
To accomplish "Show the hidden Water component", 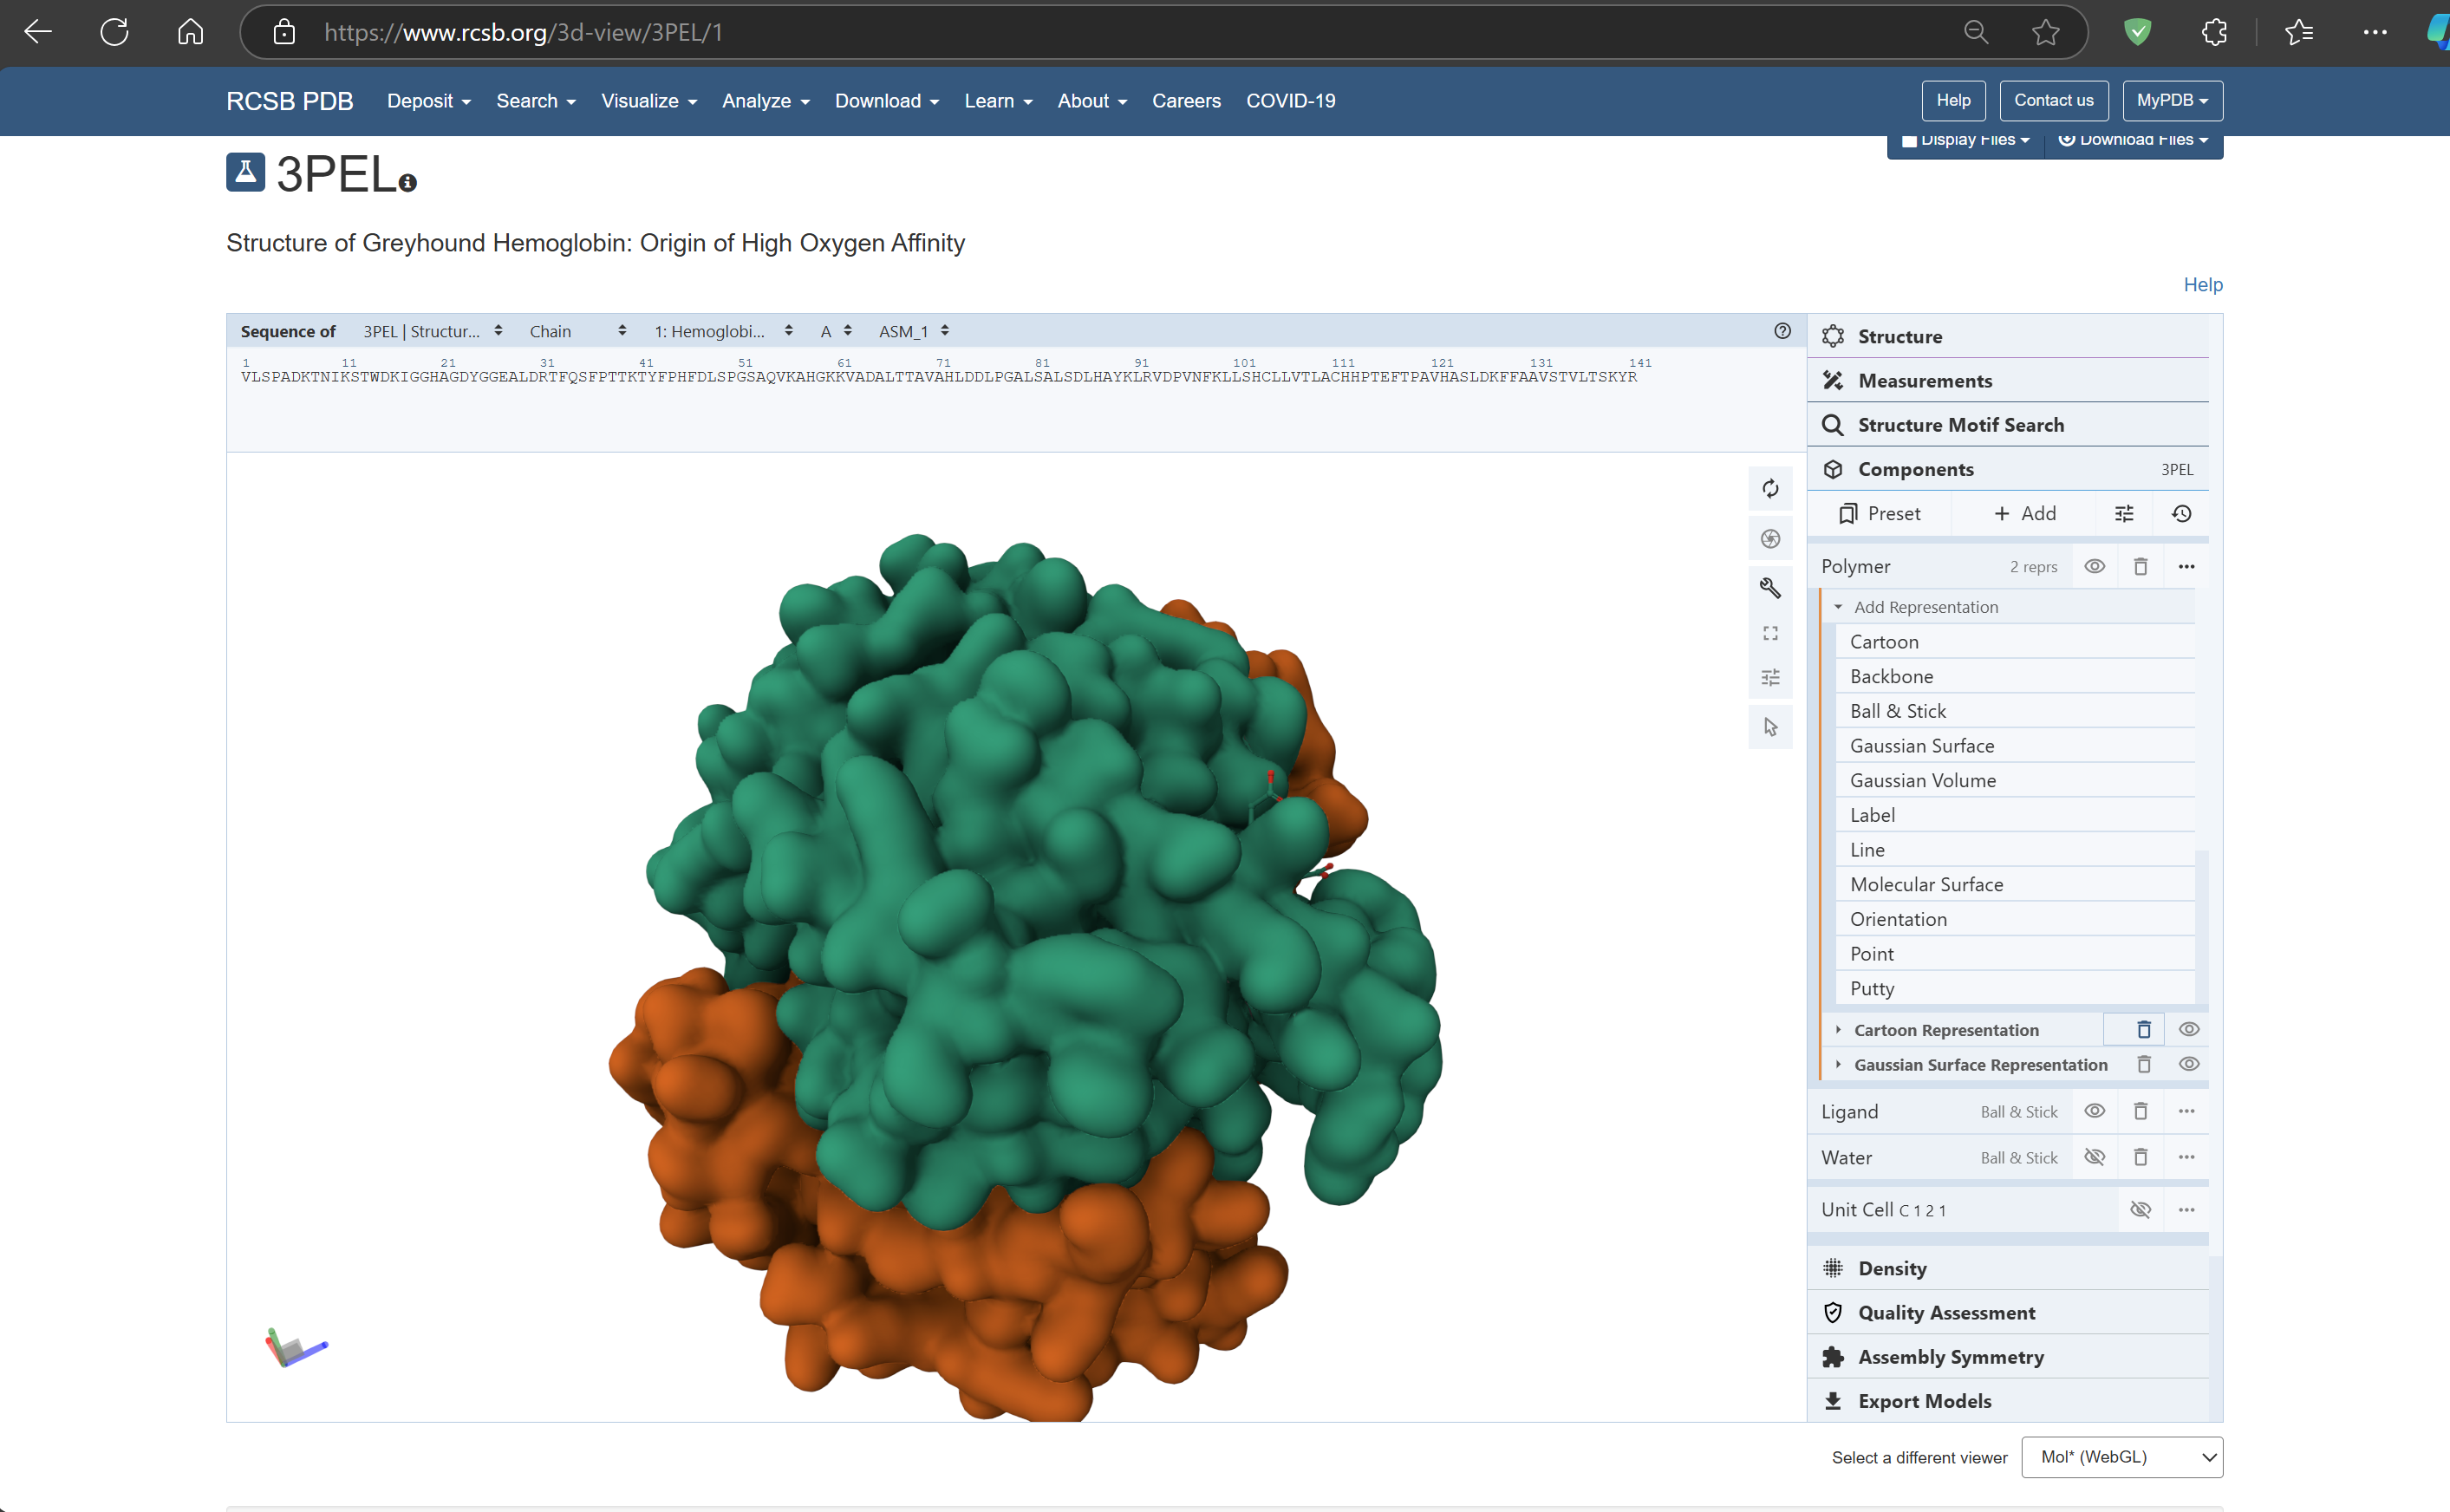I will pyautogui.click(x=2096, y=1157).
